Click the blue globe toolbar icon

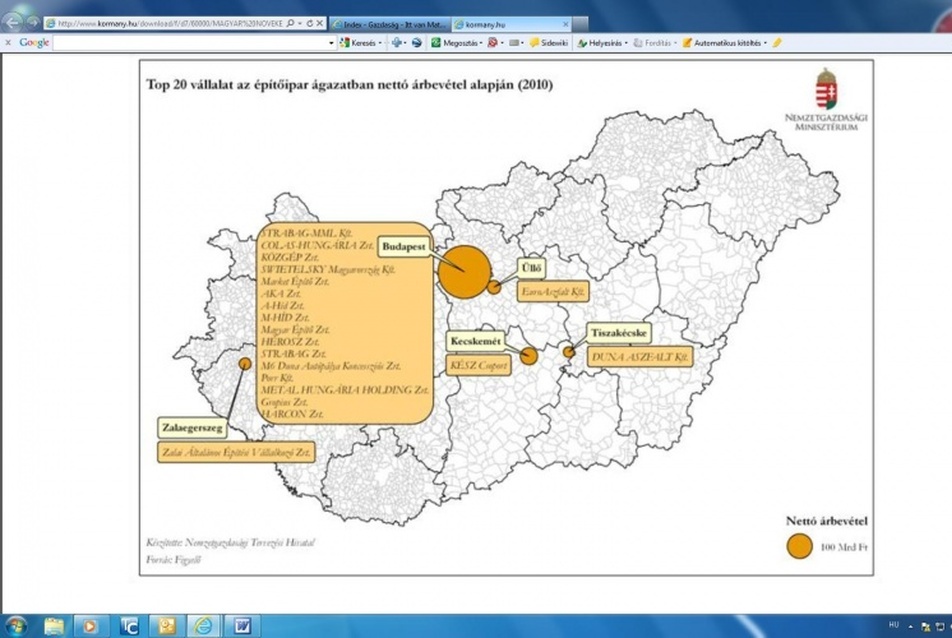(x=417, y=42)
